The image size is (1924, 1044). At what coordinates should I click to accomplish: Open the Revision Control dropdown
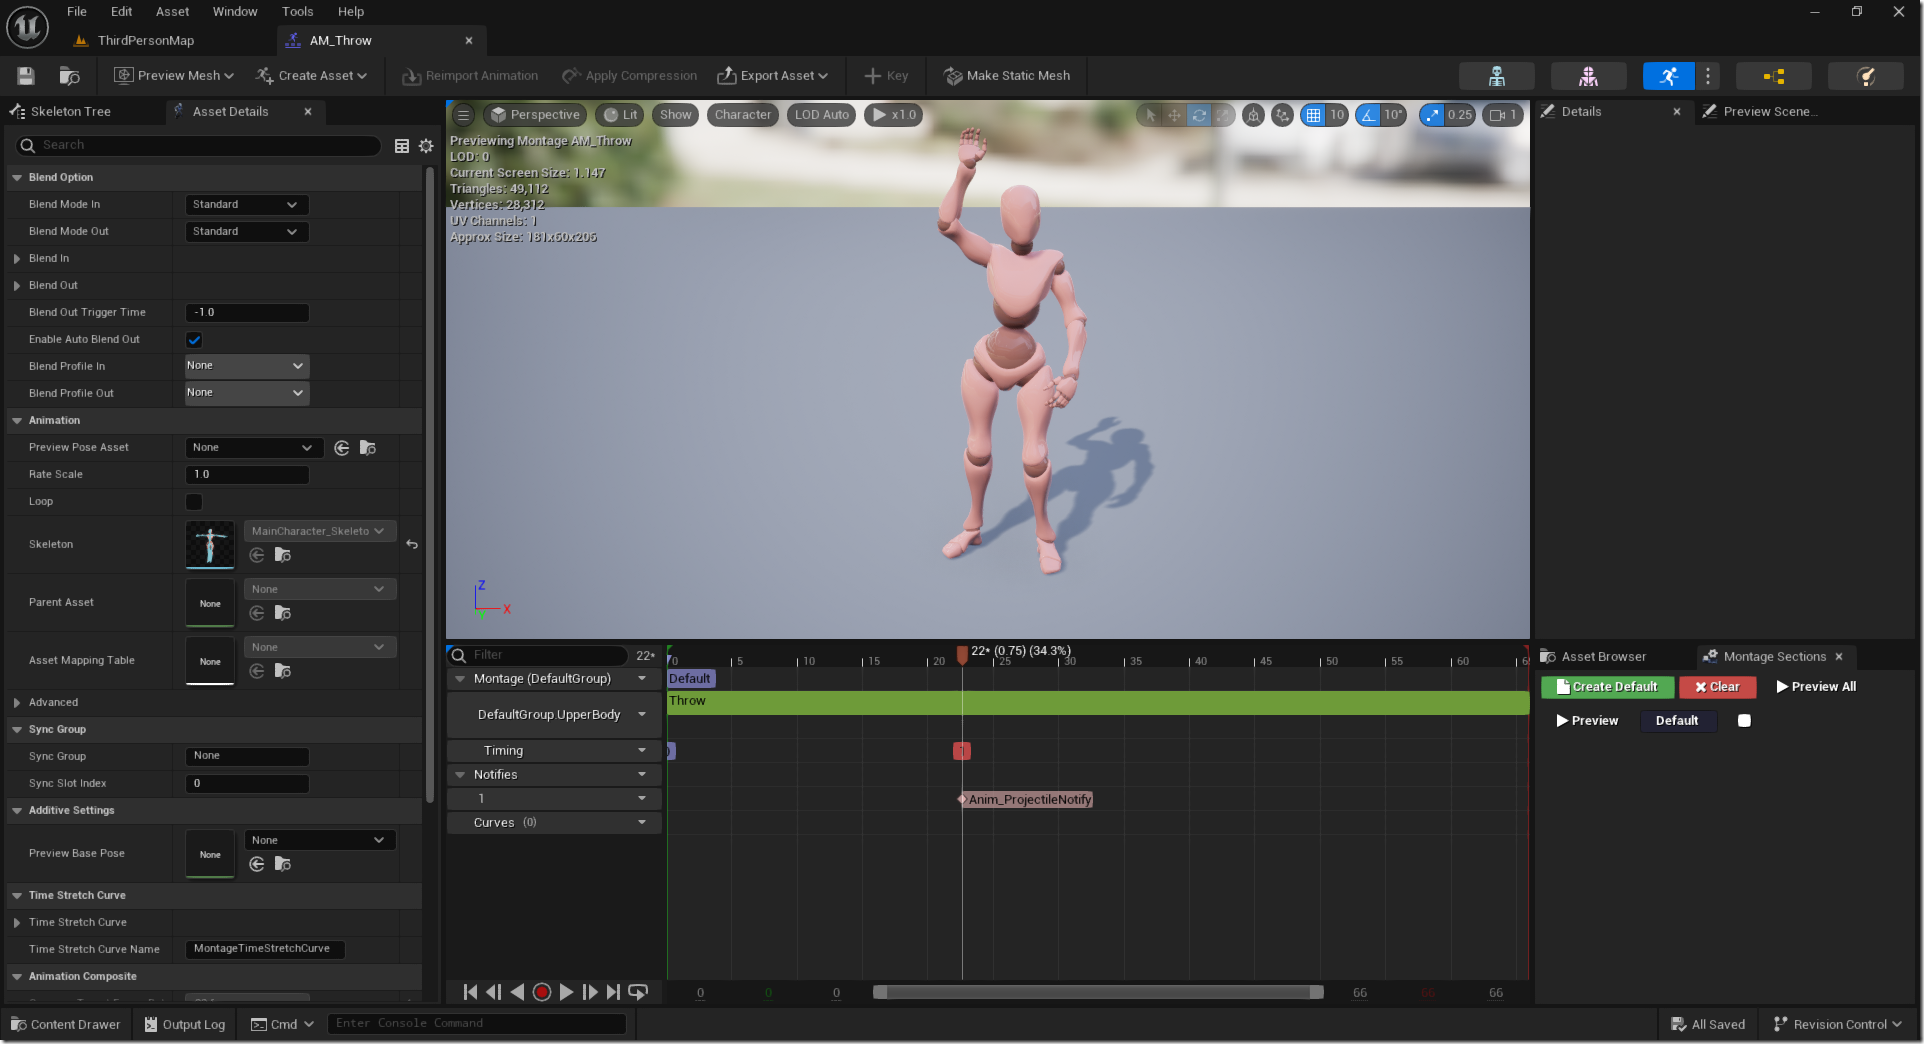(x=1838, y=1024)
